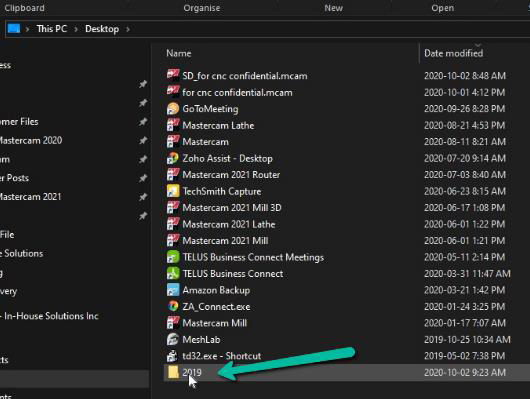Viewport: 530px width, 399px height.
Task: Select the 2019 folder icon
Action: (173, 372)
